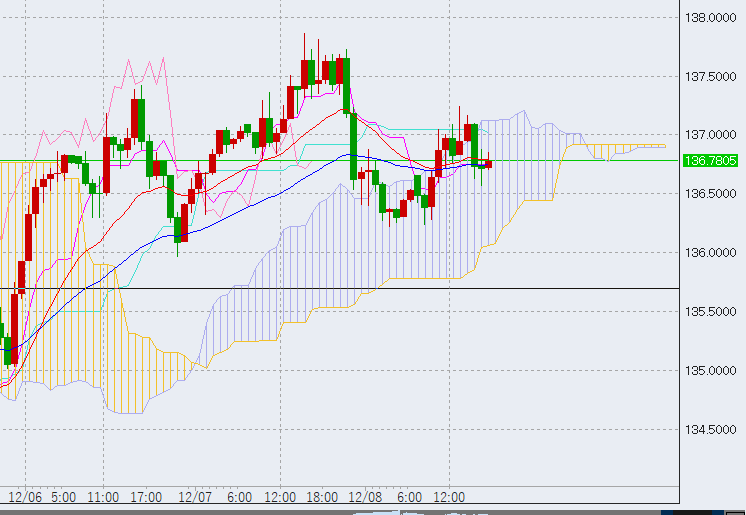Select the 135.5000 price scale label
The image size is (746, 515).
[710, 312]
